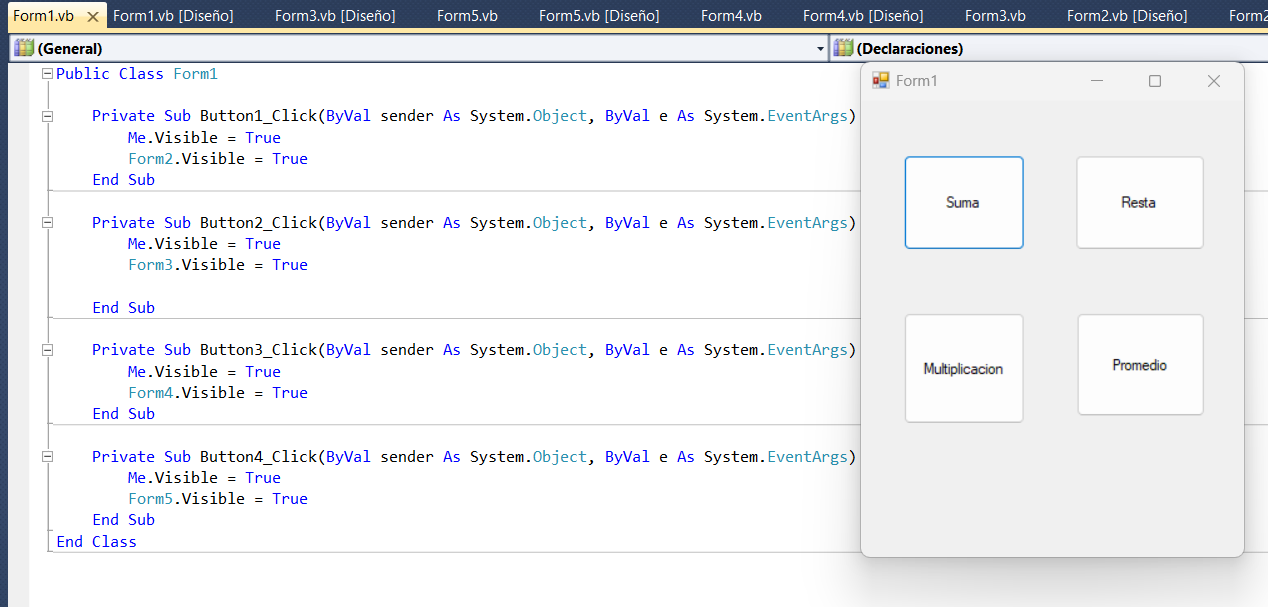Viewport: 1268px width, 607px height.
Task: Collapse the Button3_Click sub
Action: [x=47, y=350]
